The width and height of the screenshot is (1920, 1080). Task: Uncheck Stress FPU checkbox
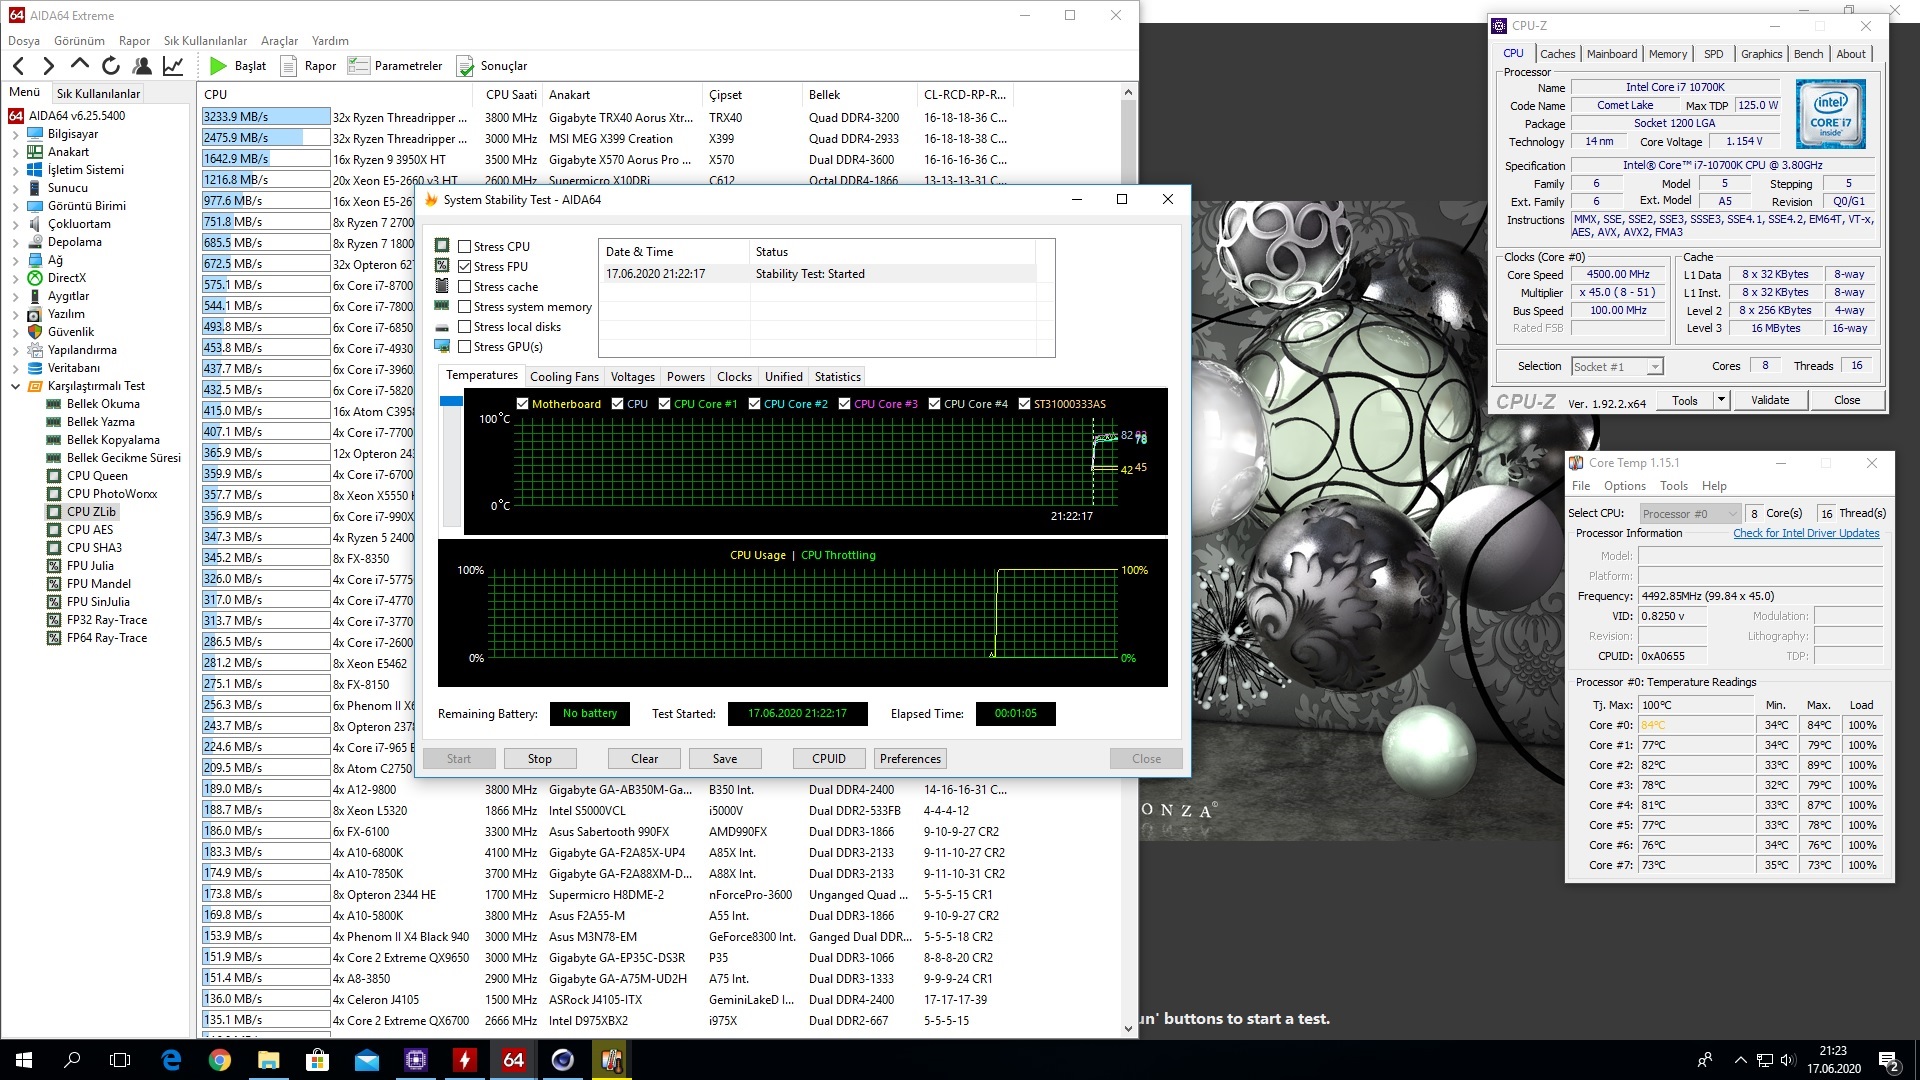[x=465, y=267]
